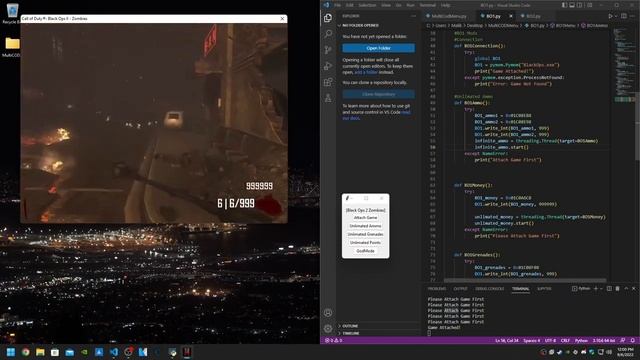Open the Extensions view icon

tap(328, 82)
